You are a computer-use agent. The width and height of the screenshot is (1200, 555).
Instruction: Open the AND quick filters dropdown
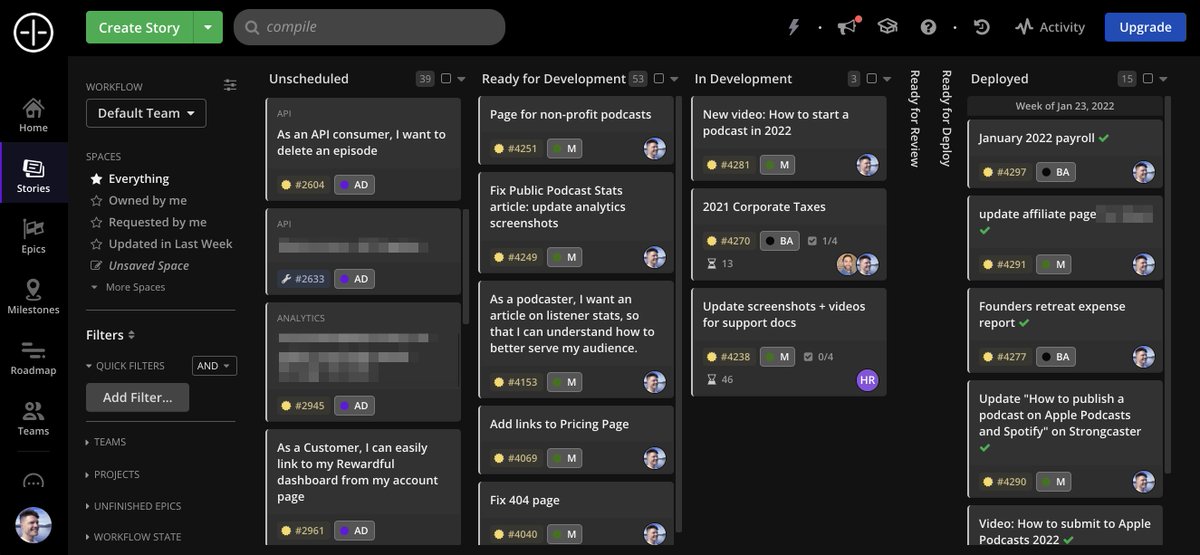pos(214,366)
